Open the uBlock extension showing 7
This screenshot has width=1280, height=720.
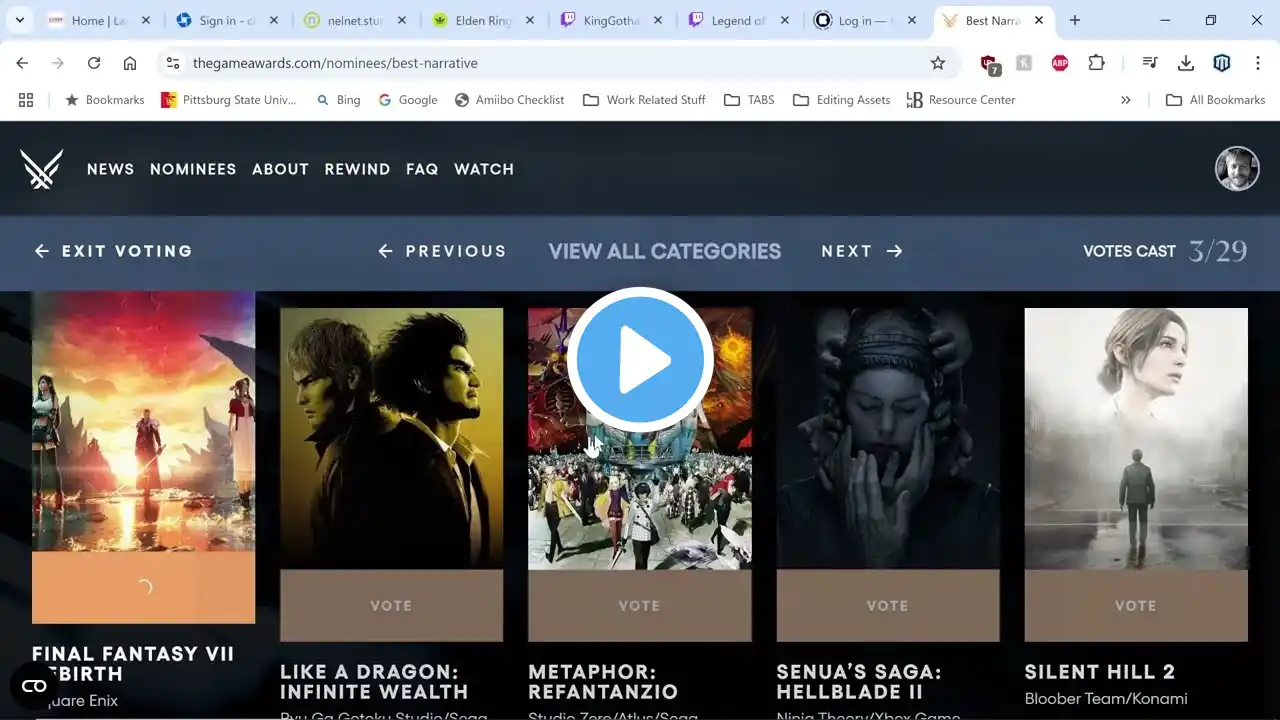(x=989, y=64)
